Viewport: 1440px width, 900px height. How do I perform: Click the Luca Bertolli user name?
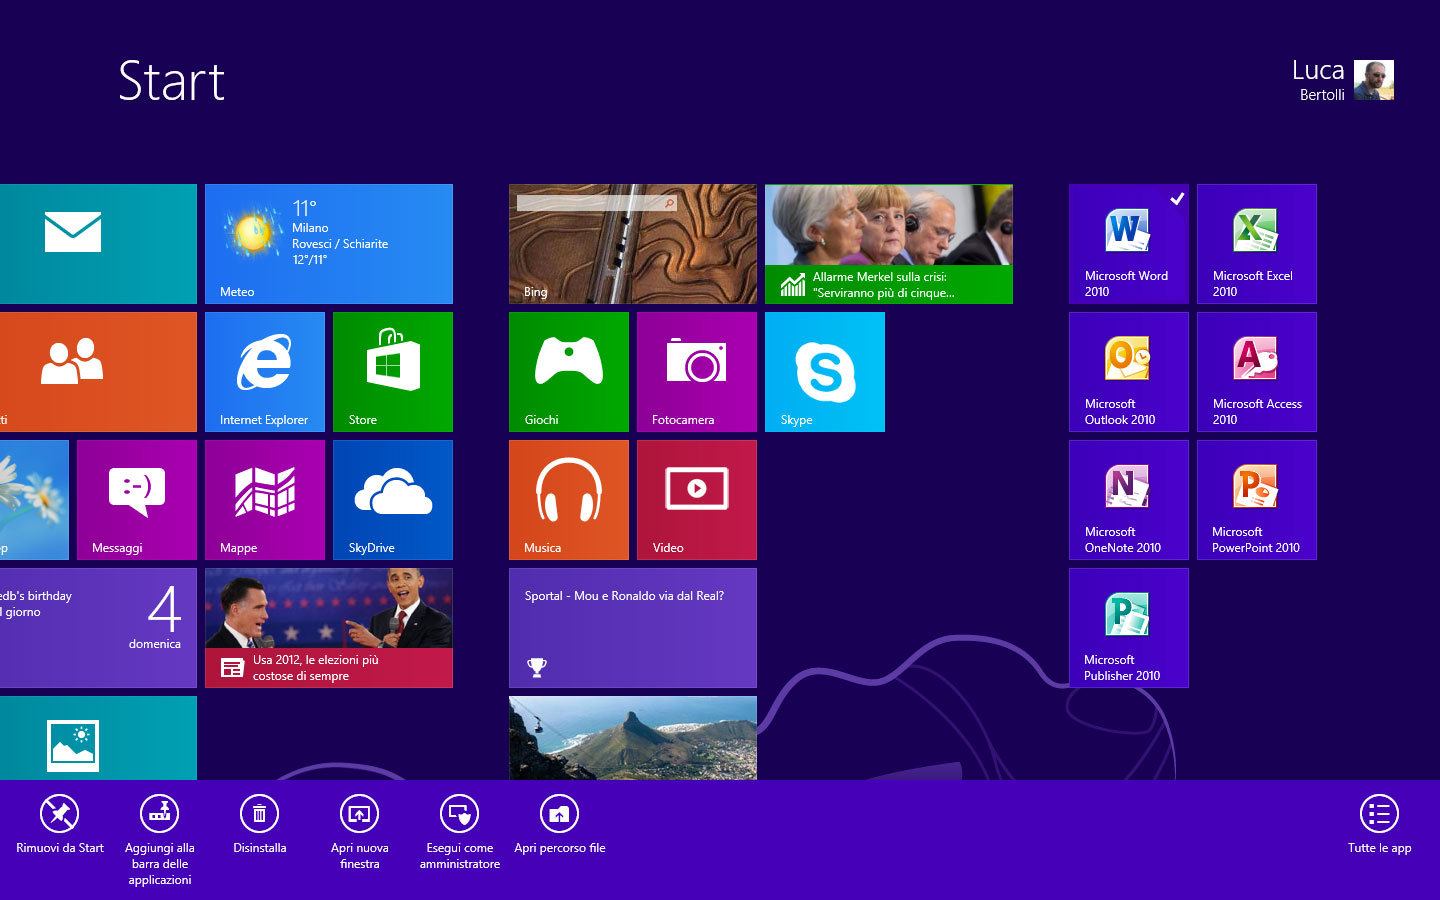pos(1318,80)
